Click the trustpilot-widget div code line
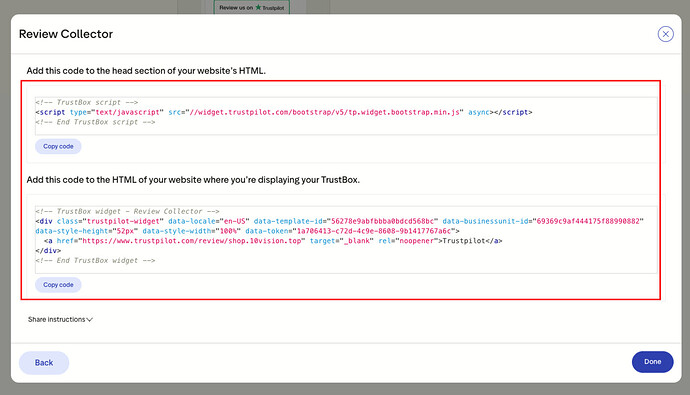690x395 pixels. (339, 221)
